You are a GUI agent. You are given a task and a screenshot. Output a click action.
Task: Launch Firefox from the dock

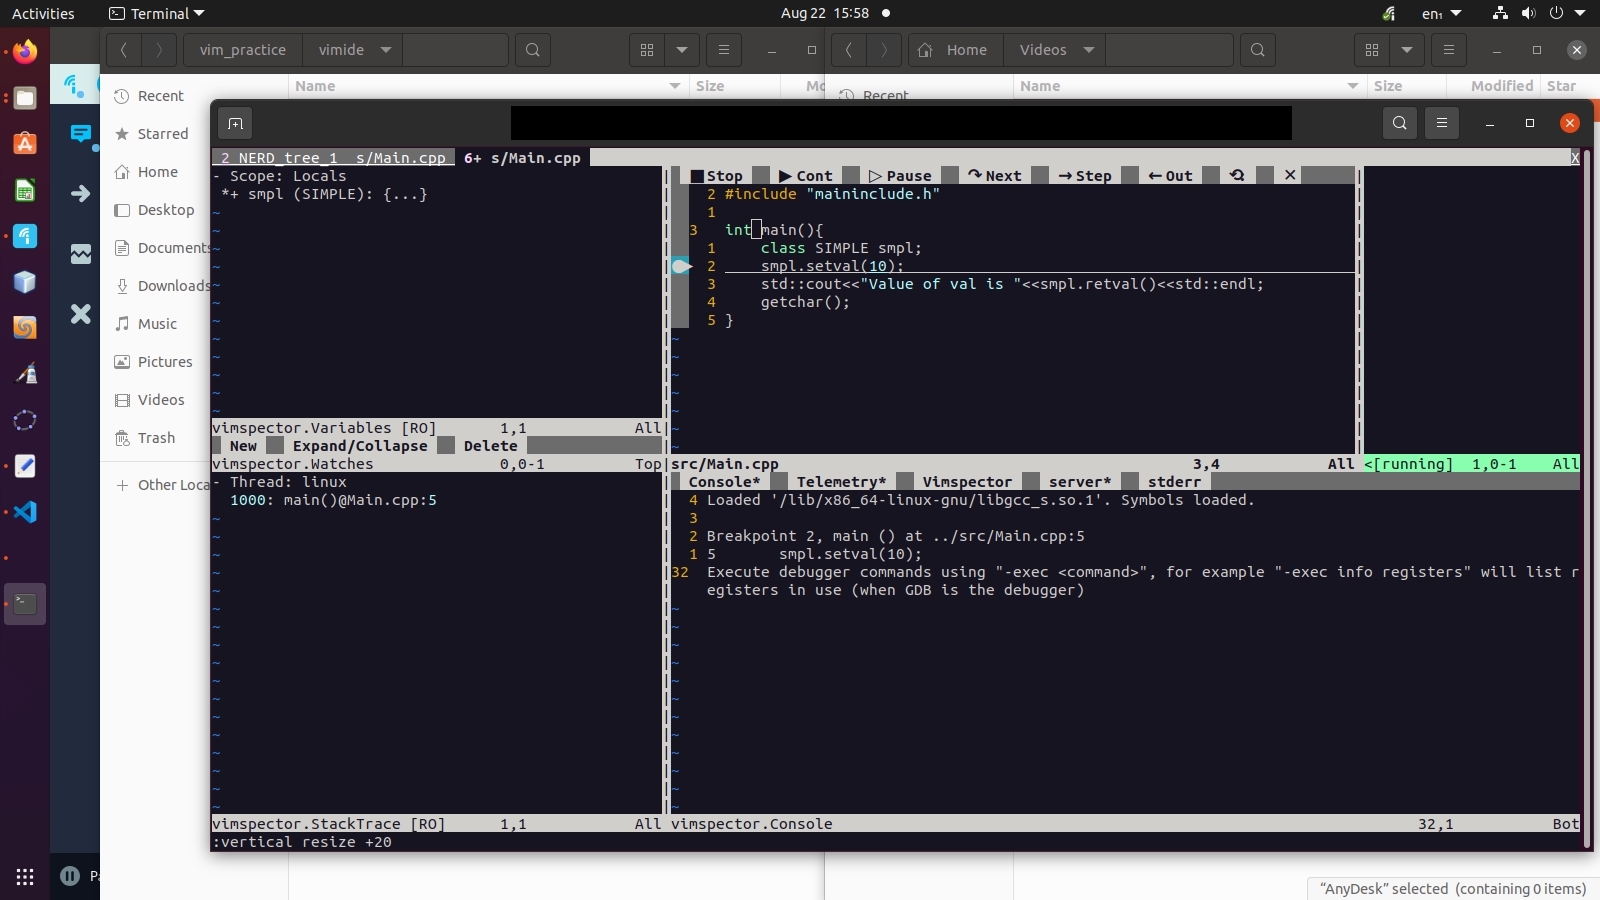pos(24,51)
